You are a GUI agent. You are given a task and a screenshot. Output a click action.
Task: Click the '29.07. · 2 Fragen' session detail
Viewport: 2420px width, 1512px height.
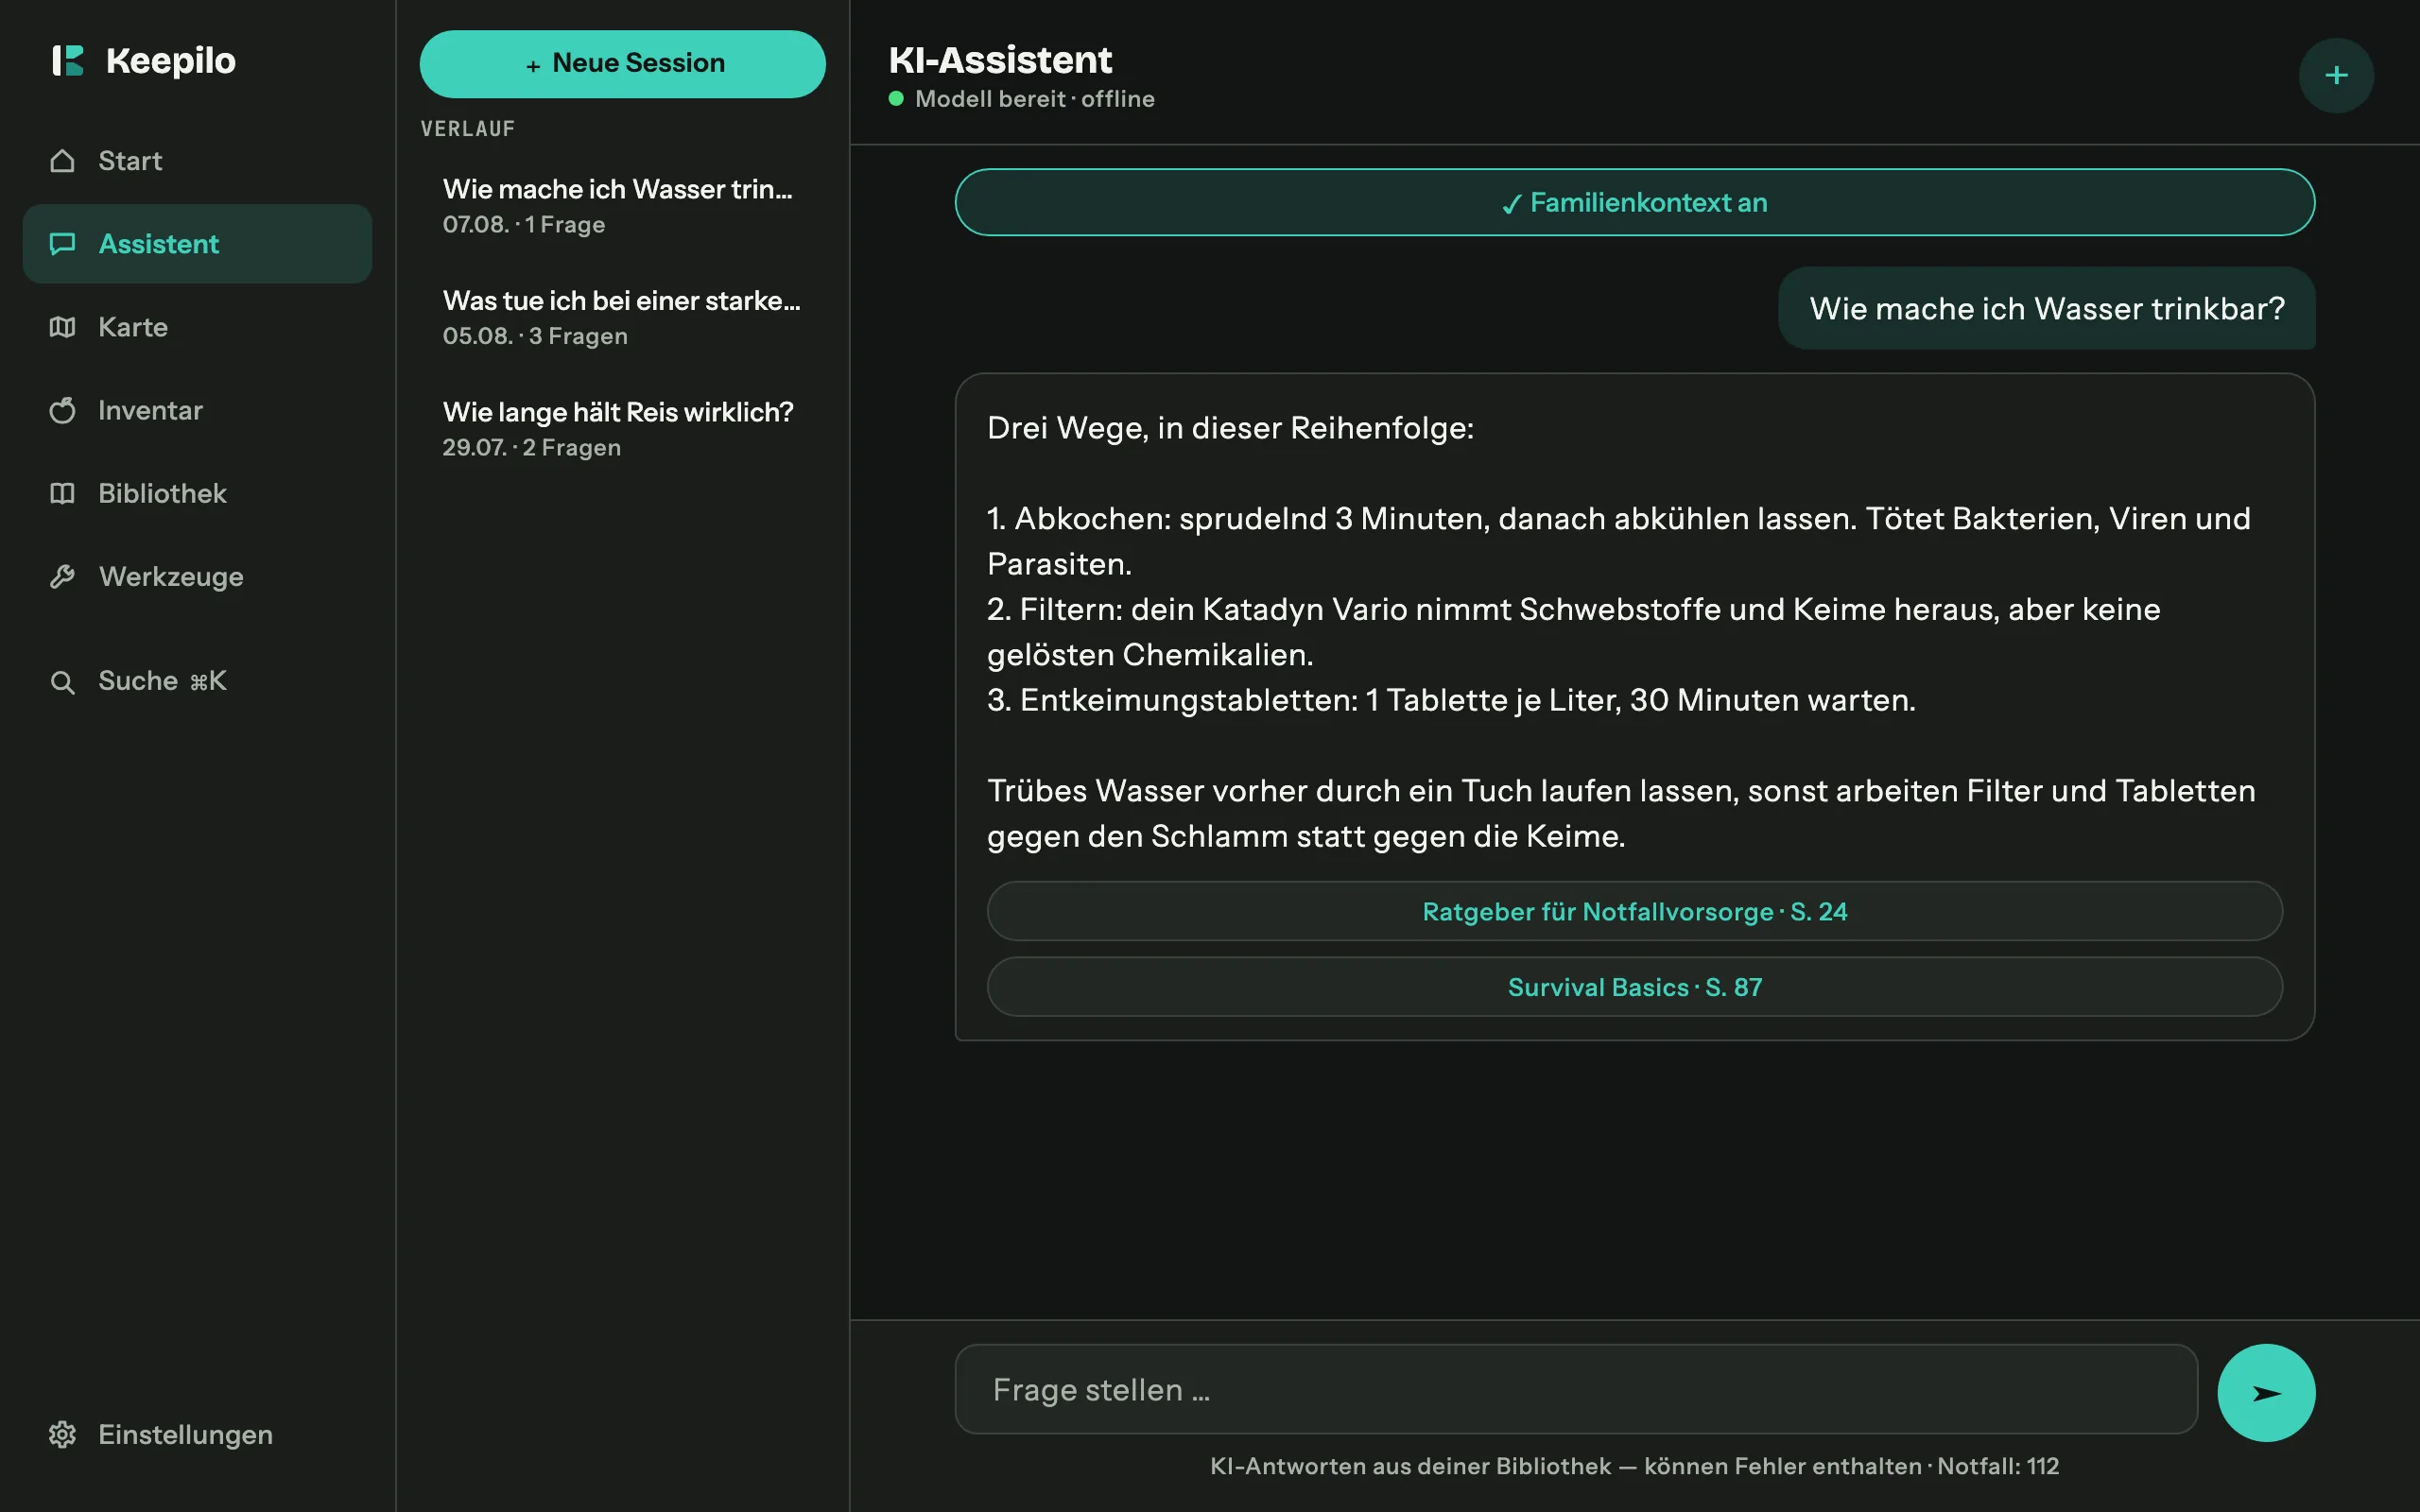click(532, 447)
